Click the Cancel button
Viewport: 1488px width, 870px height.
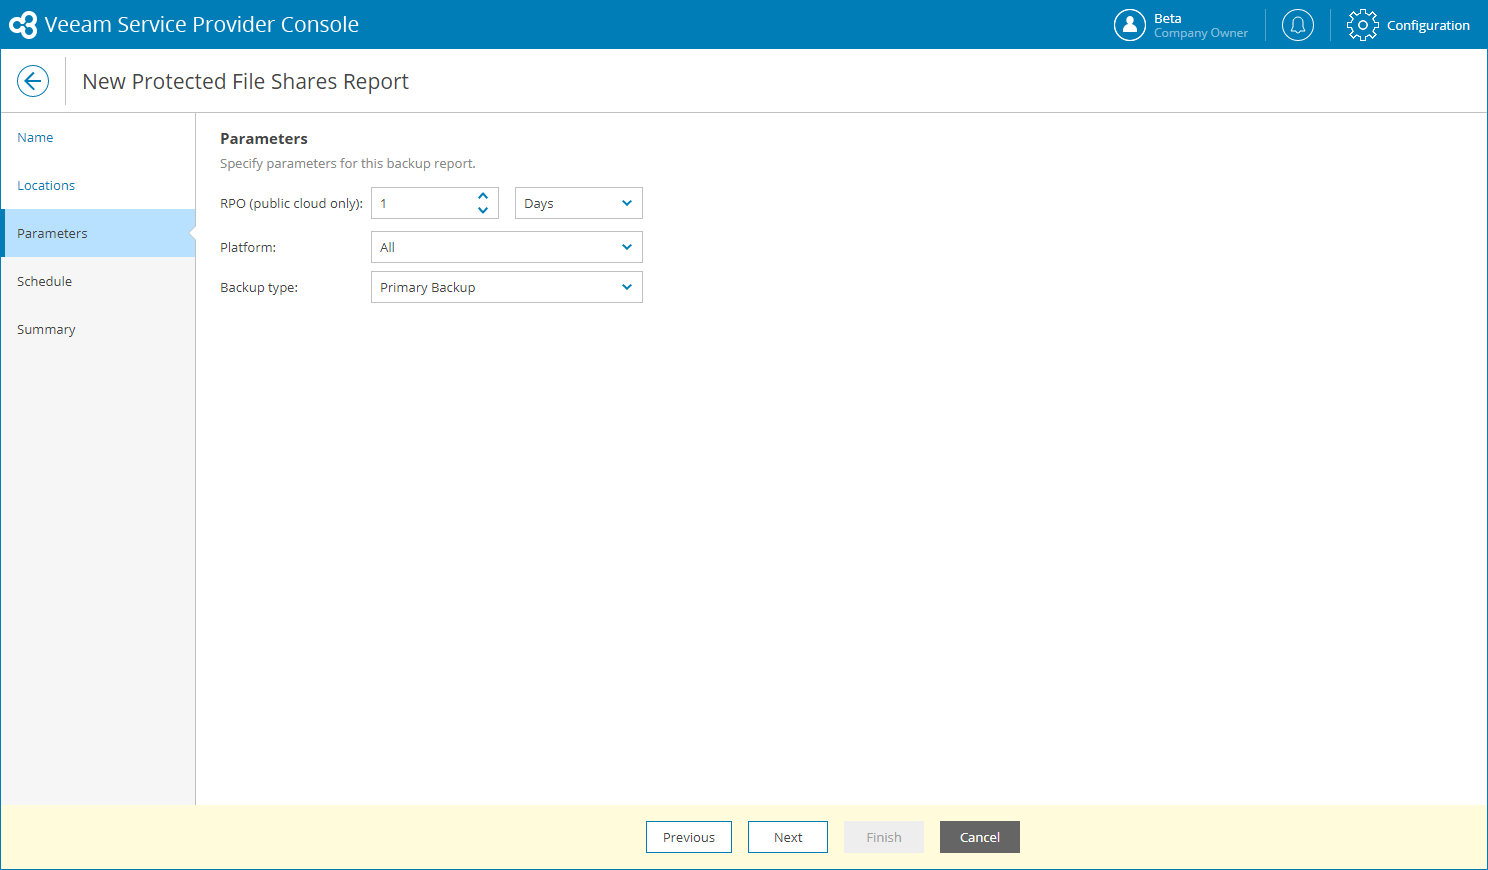pos(980,837)
